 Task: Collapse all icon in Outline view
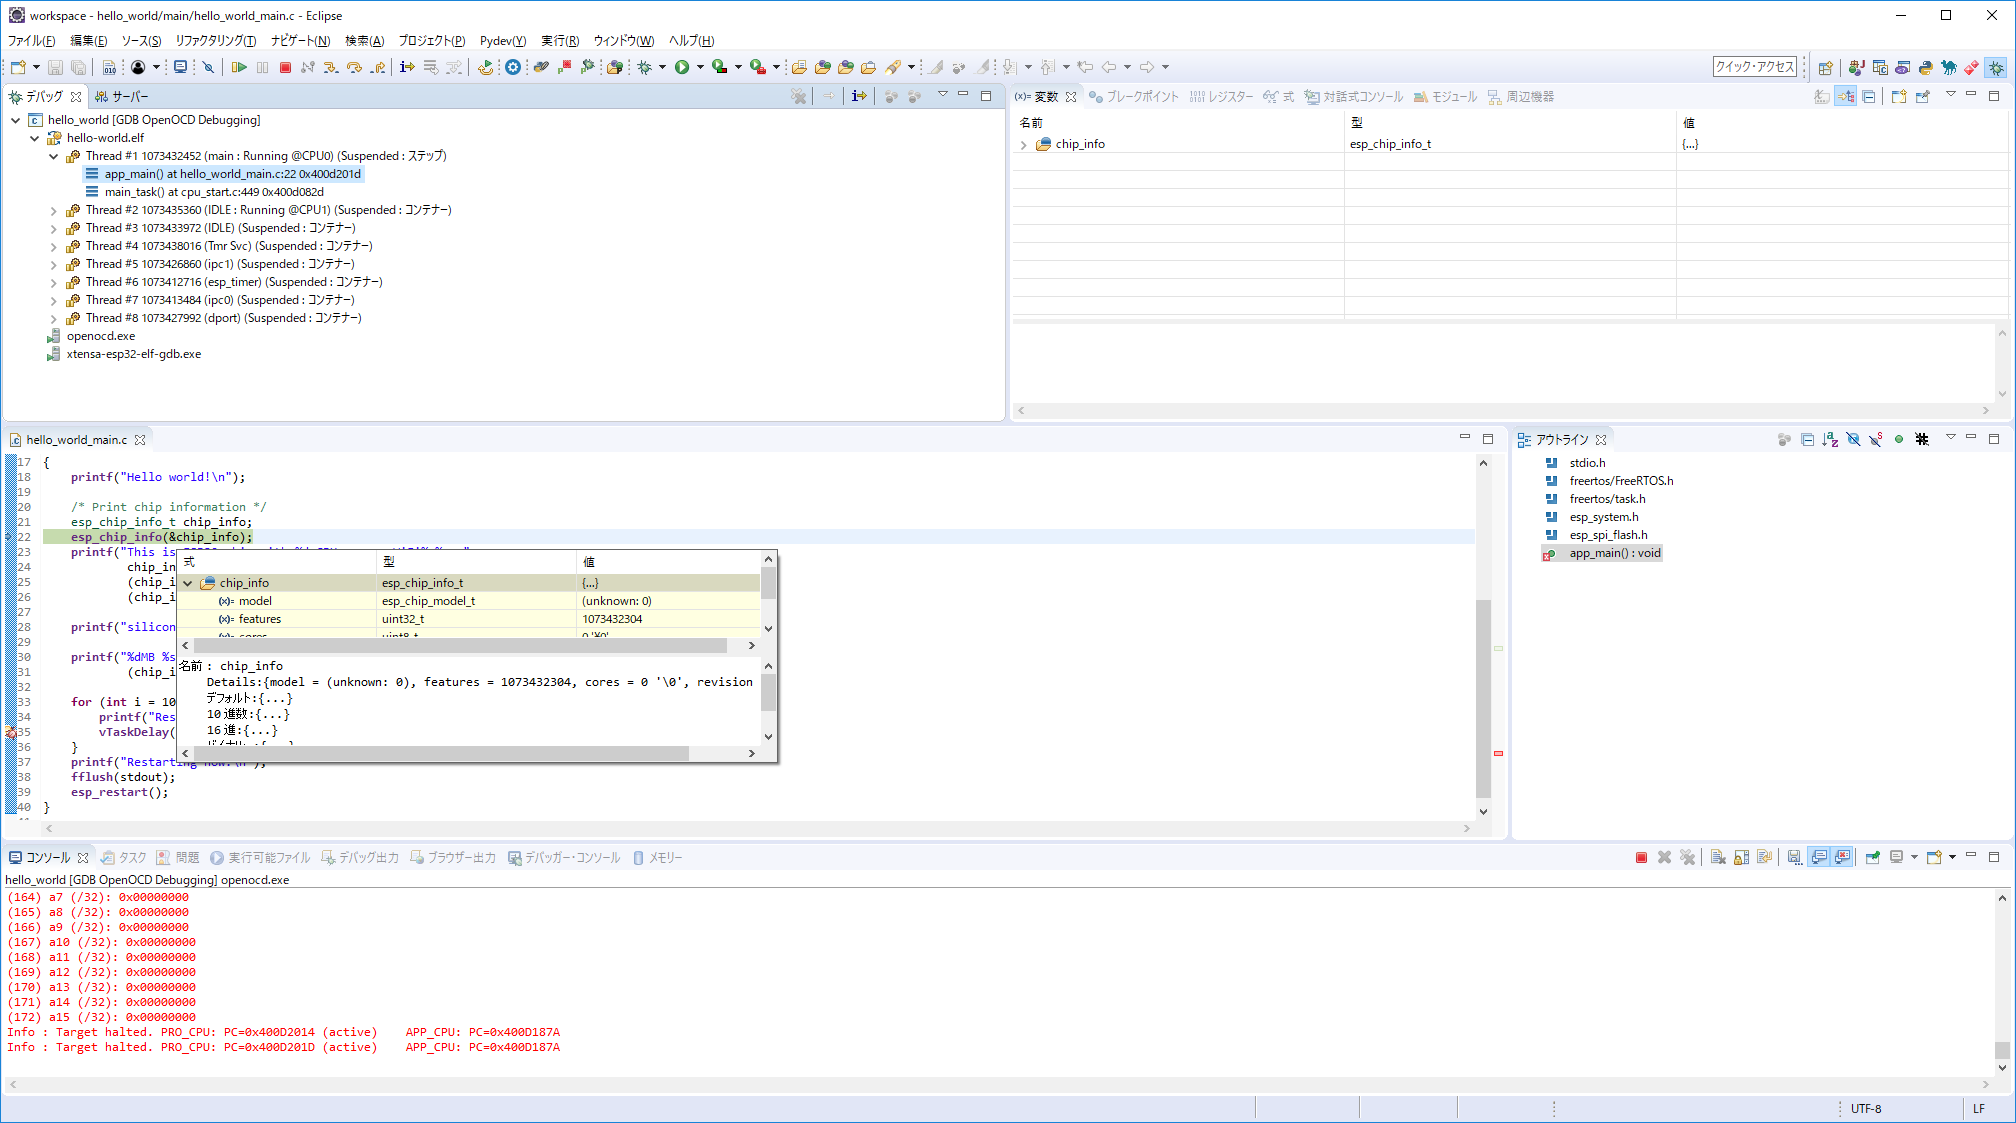pyautogui.click(x=1807, y=440)
